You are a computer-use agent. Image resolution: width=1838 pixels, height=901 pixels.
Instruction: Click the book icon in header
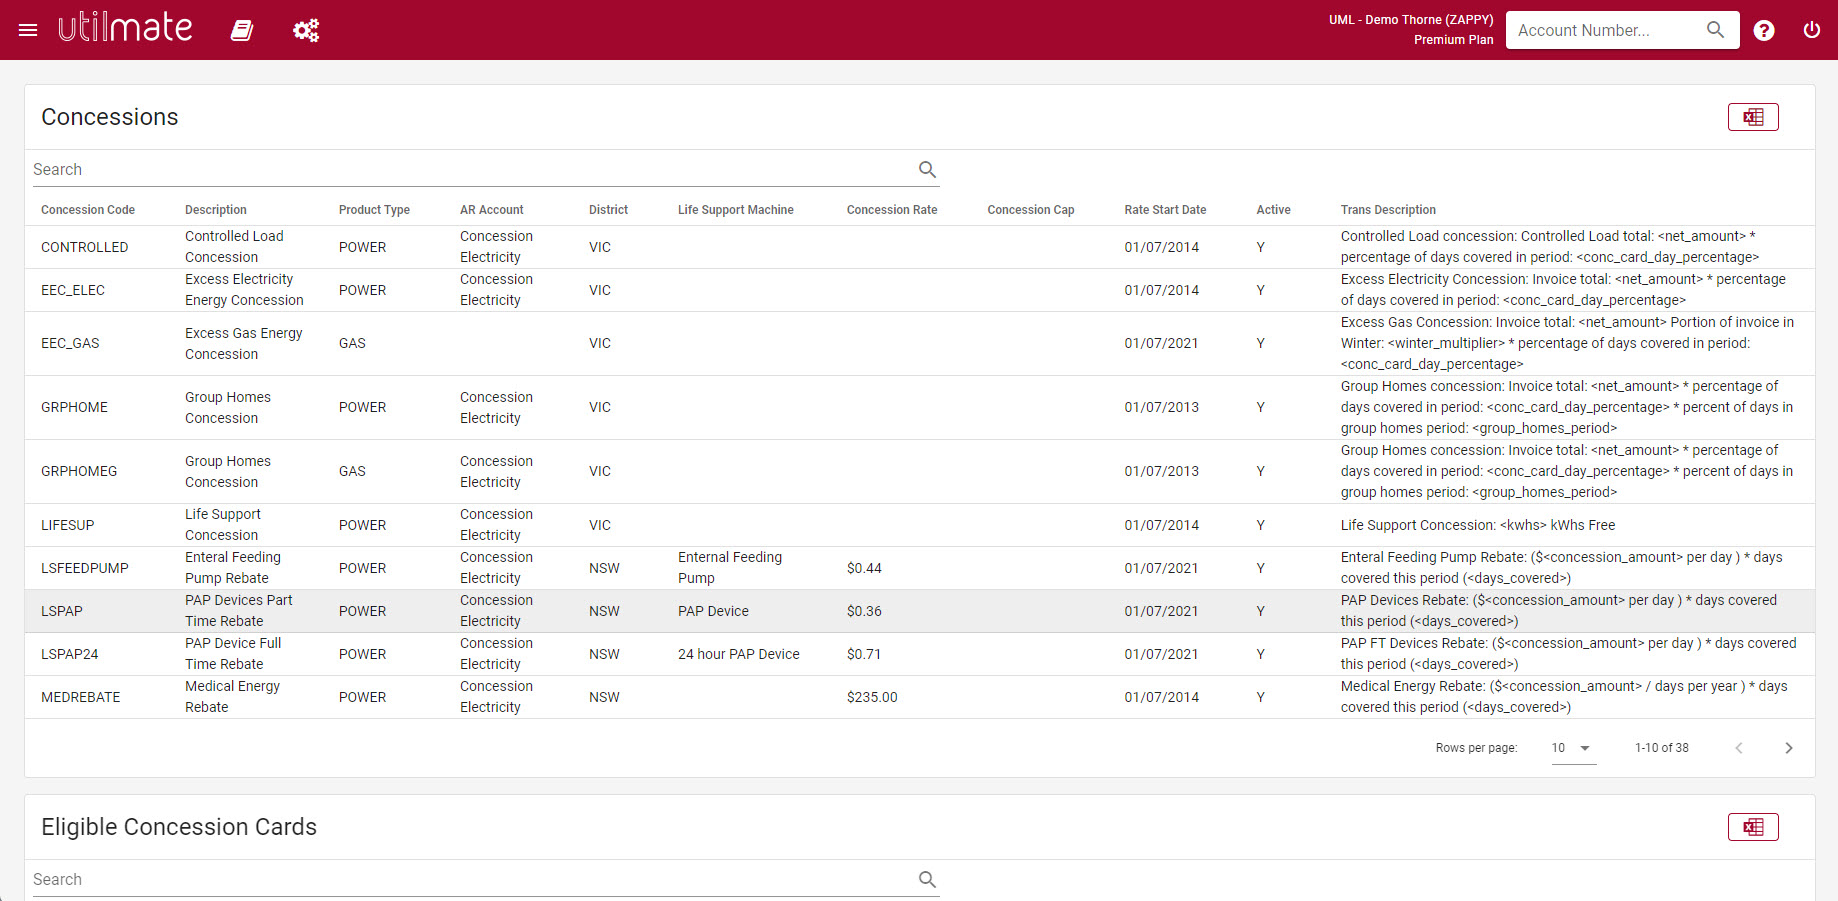(x=242, y=30)
